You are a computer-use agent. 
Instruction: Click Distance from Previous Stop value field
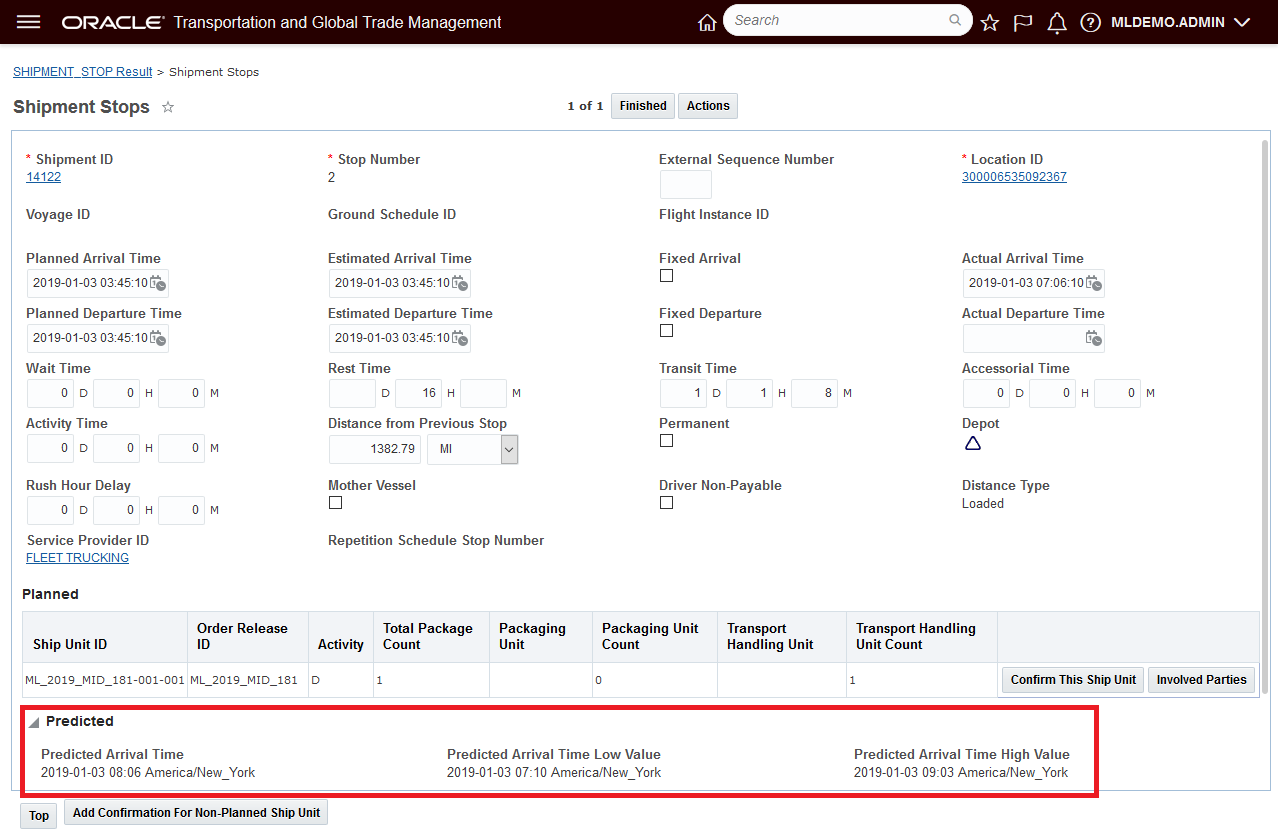click(x=374, y=450)
